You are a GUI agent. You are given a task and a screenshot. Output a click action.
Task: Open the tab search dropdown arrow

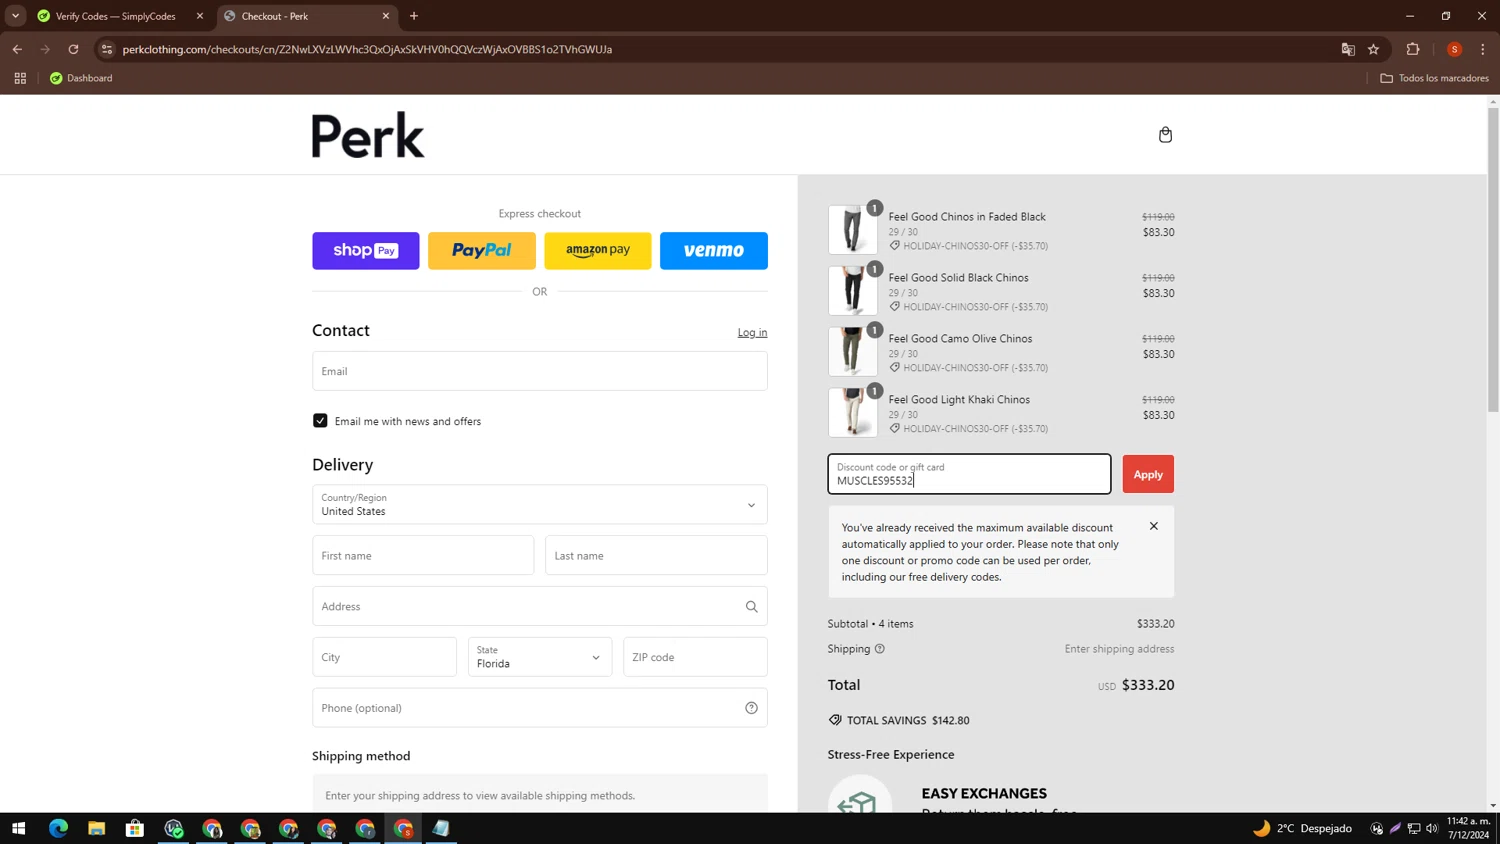15,16
